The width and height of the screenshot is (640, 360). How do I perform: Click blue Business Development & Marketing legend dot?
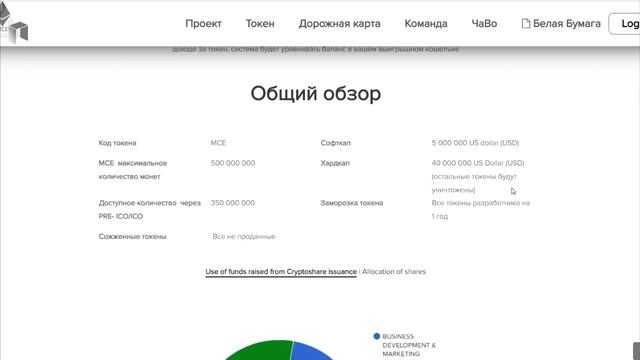(376, 336)
